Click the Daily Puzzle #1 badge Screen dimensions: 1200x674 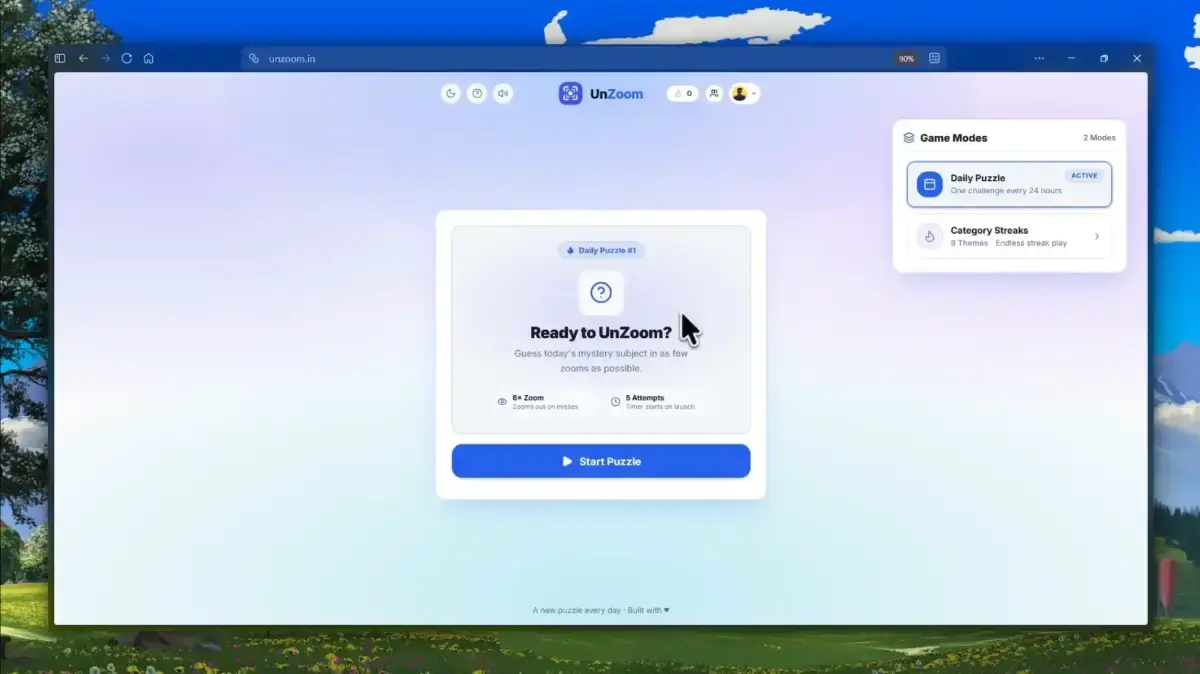click(601, 250)
